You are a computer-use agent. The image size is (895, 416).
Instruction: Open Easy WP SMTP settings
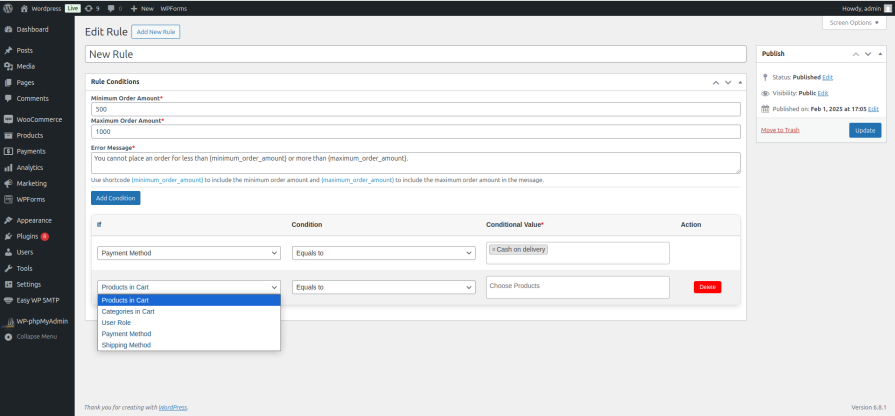tap(37, 300)
